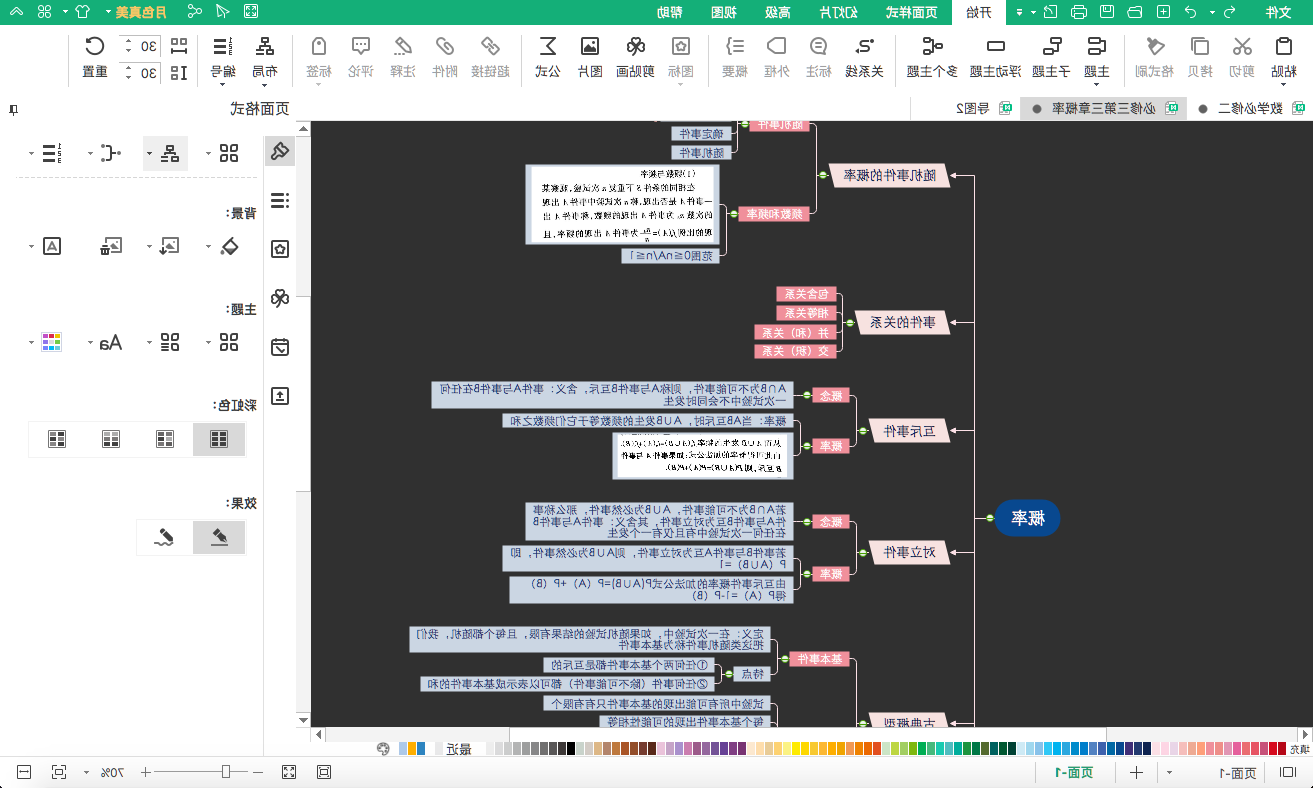1313x788 pixels.
Task: Click the print icon in title bar
Action: (x=1079, y=12)
